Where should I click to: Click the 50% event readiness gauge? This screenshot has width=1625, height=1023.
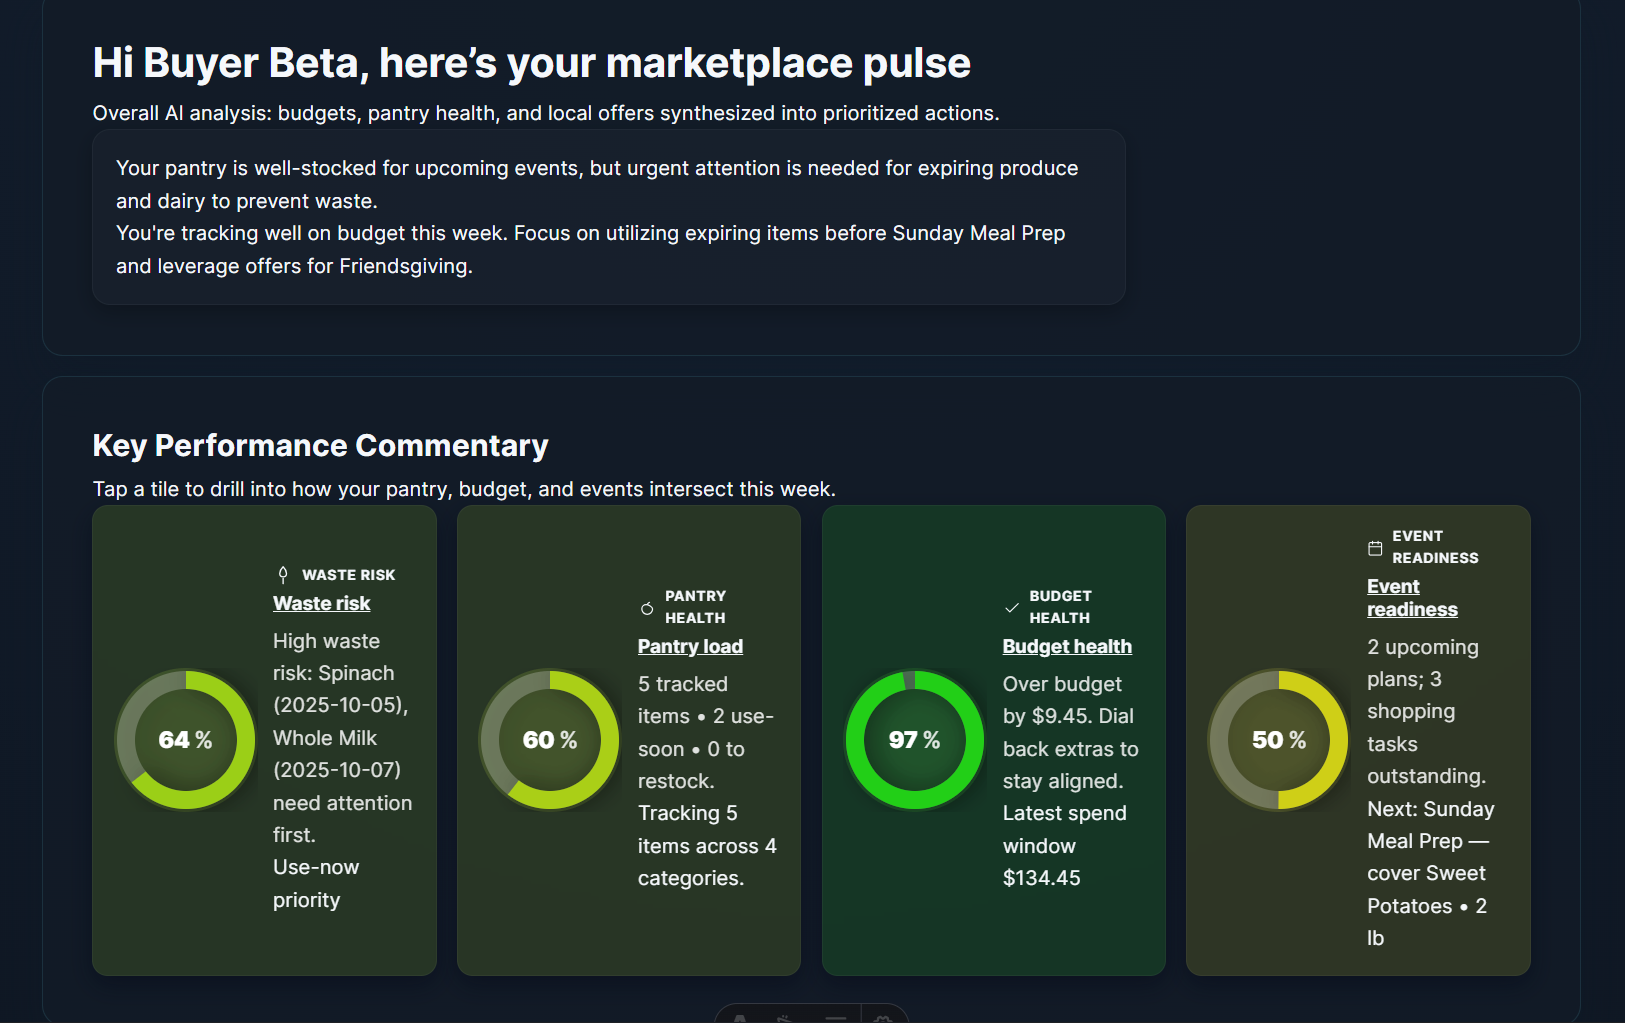tap(1279, 740)
